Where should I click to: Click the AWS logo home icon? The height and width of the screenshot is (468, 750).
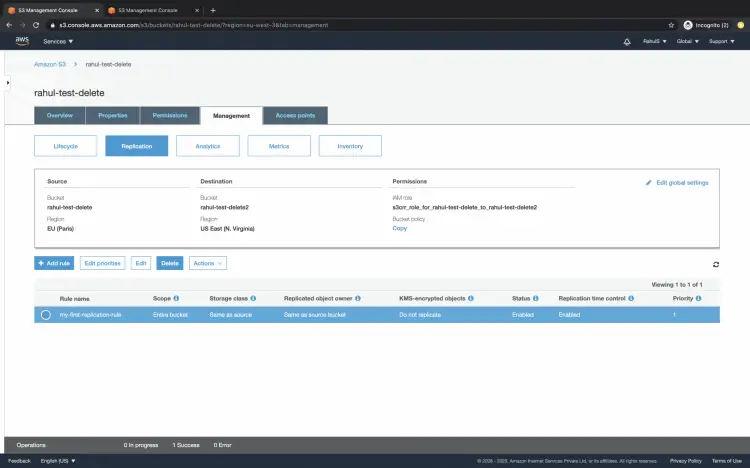(x=22, y=41)
